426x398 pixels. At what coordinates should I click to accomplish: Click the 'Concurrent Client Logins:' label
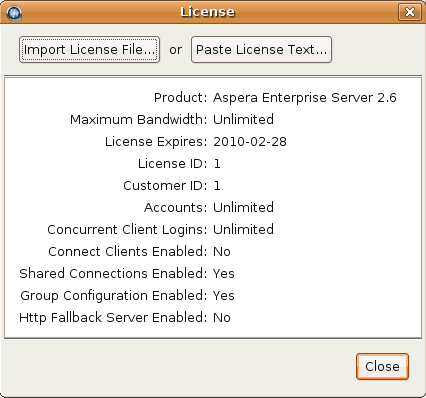[x=127, y=230]
